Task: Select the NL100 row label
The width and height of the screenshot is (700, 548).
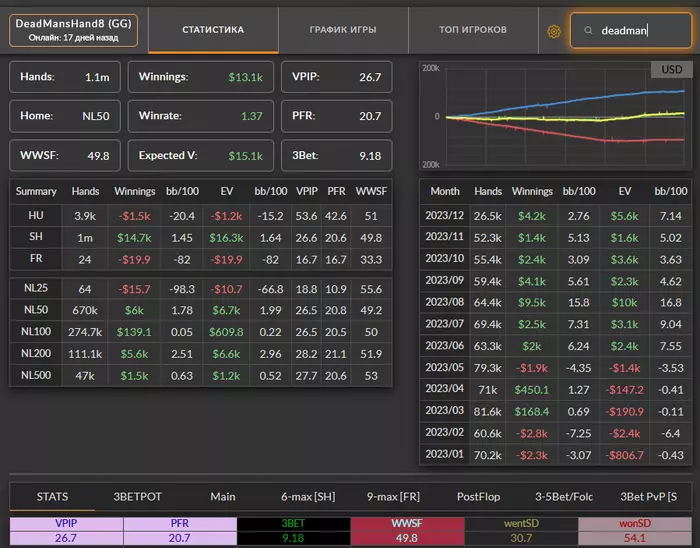Action: [x=36, y=332]
